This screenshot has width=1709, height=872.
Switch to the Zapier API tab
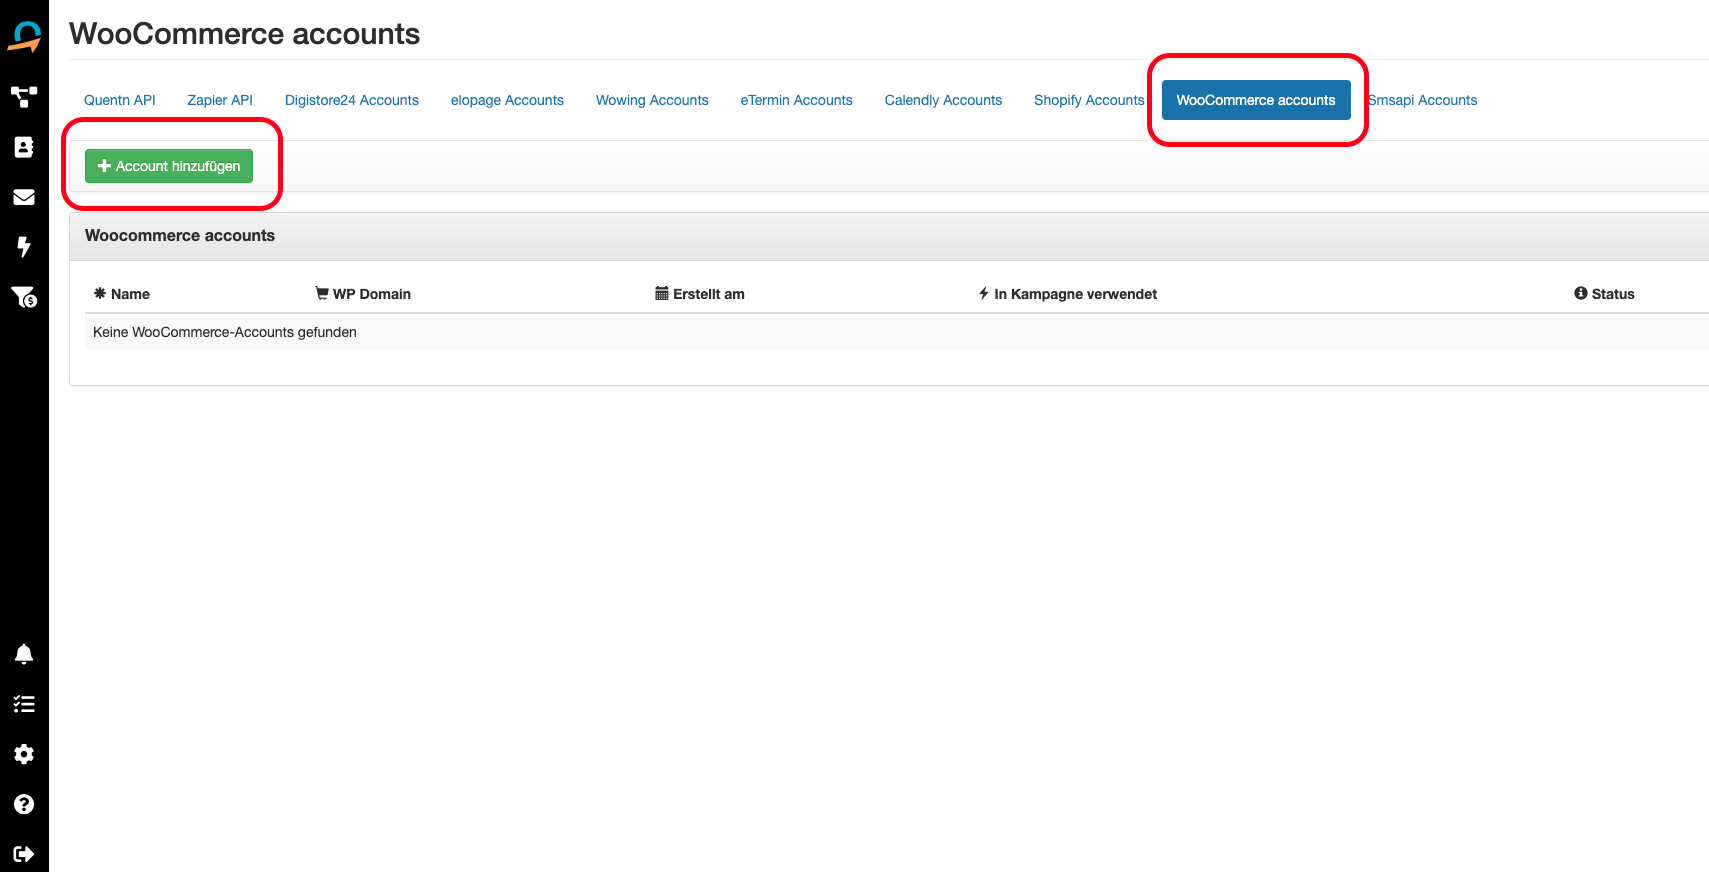220,100
